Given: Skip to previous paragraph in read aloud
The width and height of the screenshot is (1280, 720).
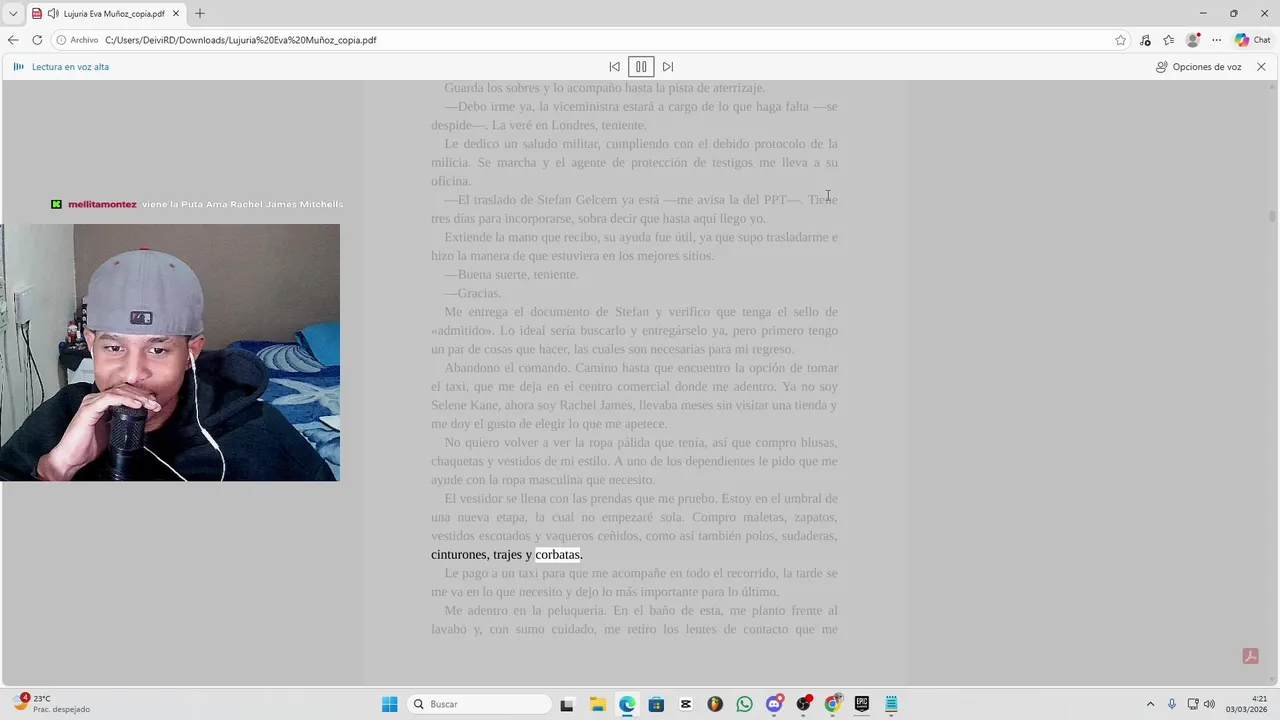Looking at the screenshot, I should tap(614, 67).
